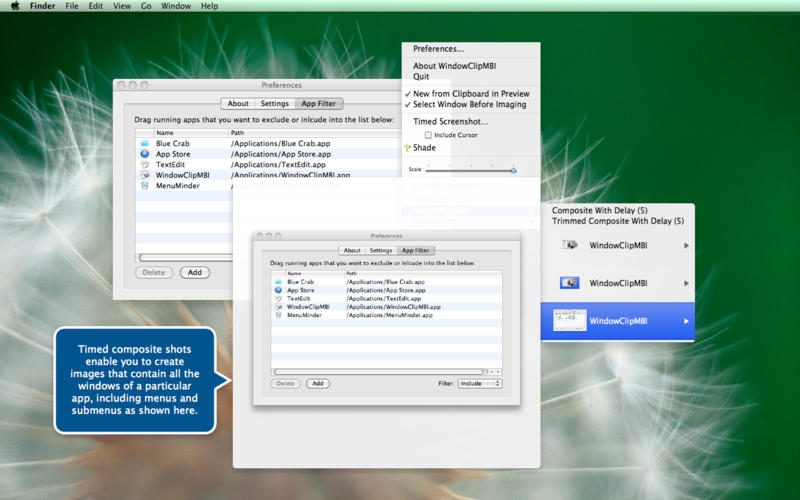The image size is (800, 500).
Task: Open the File menu
Action: [x=72, y=6]
